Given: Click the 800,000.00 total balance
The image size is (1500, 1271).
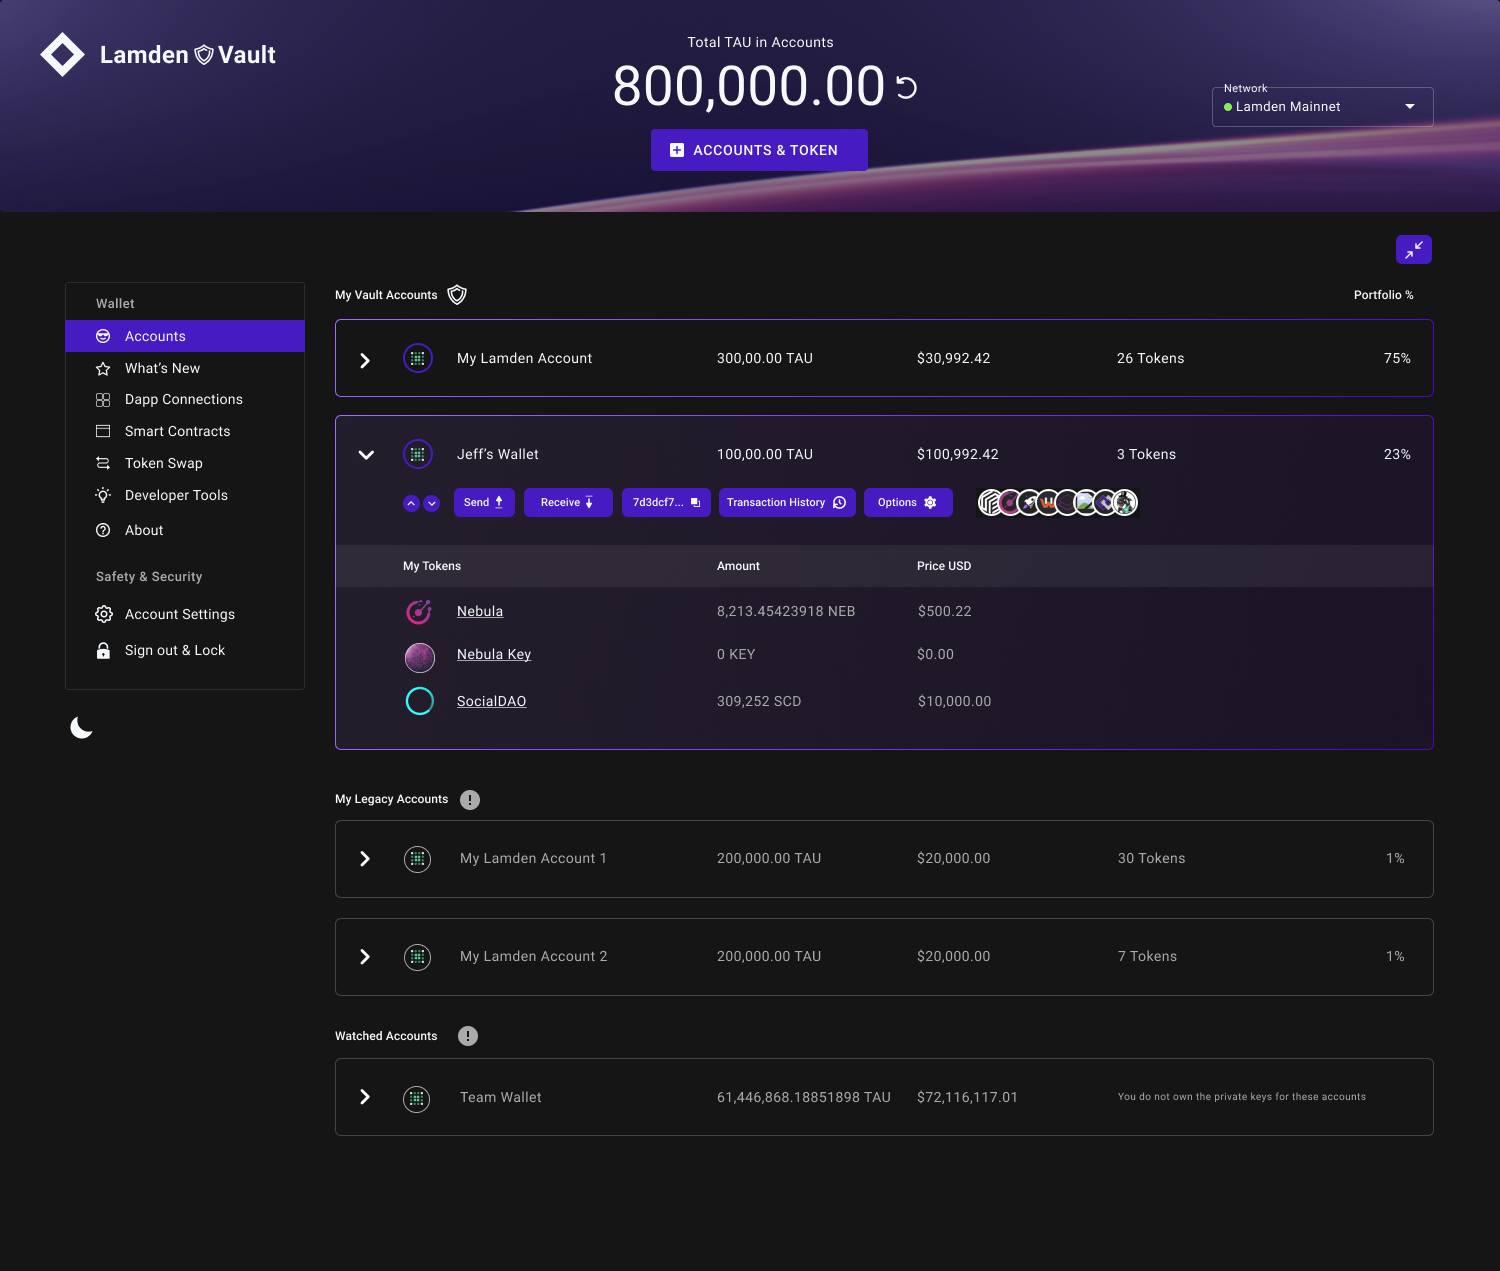Looking at the screenshot, I should pos(749,86).
